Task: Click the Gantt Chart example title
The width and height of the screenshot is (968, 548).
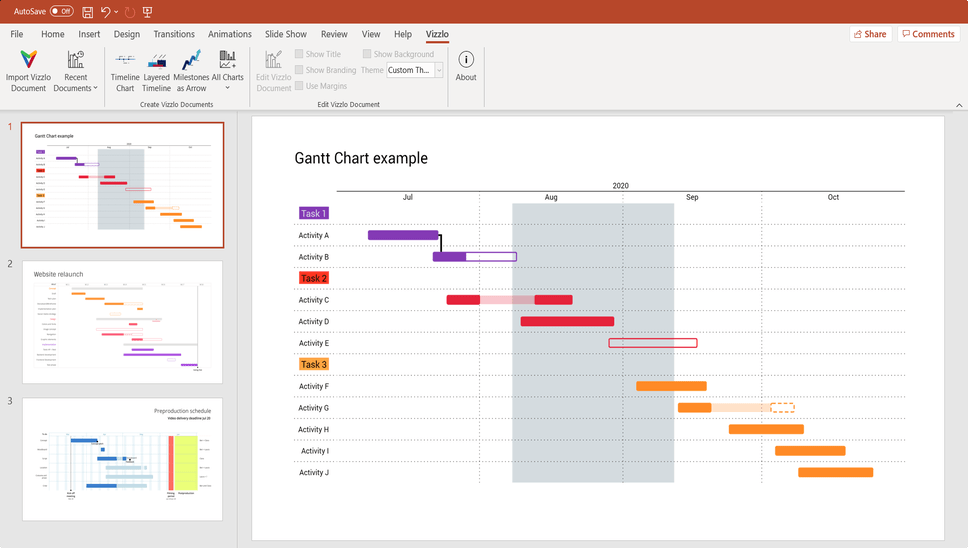Action: coord(361,158)
